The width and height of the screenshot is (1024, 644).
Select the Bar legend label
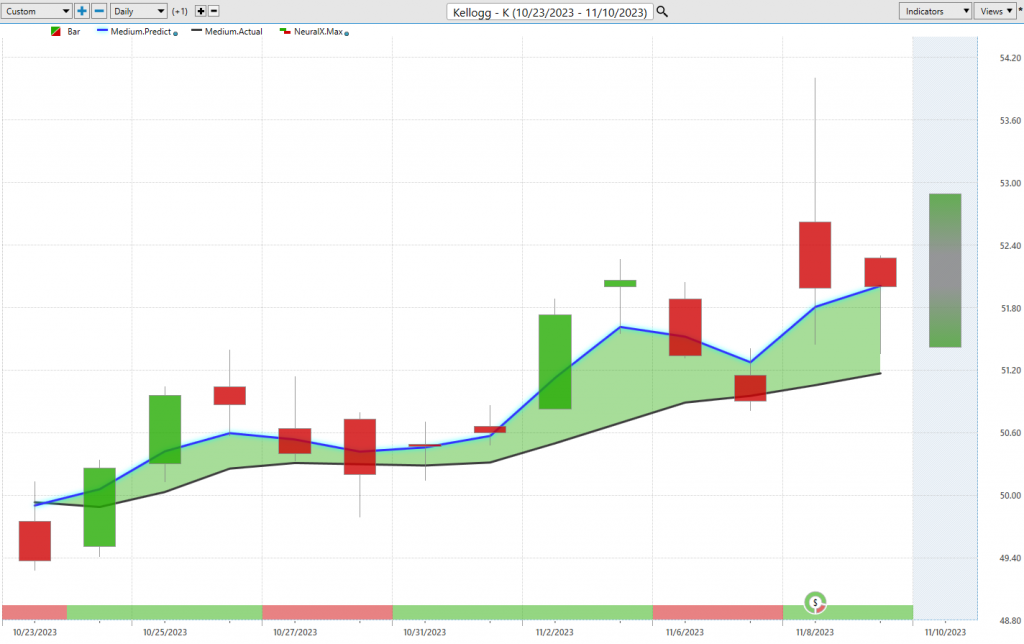(74, 31)
